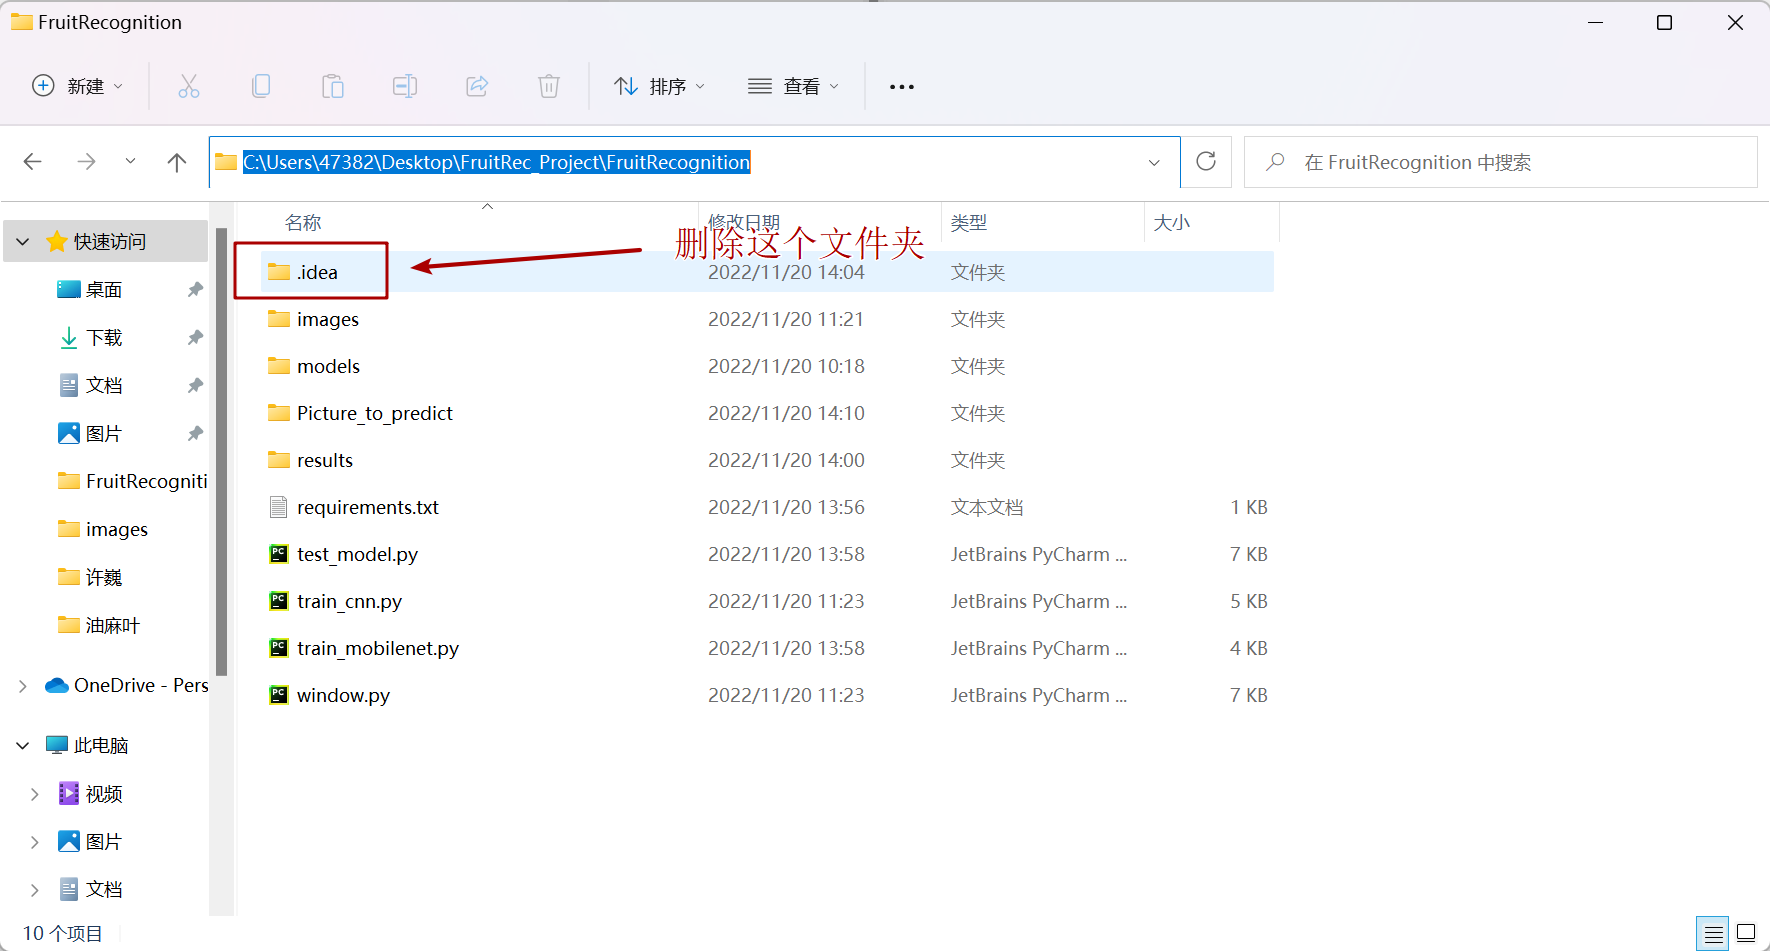This screenshot has height=951, width=1770.
Task: Open the three-dot See more menu
Action: 902,87
